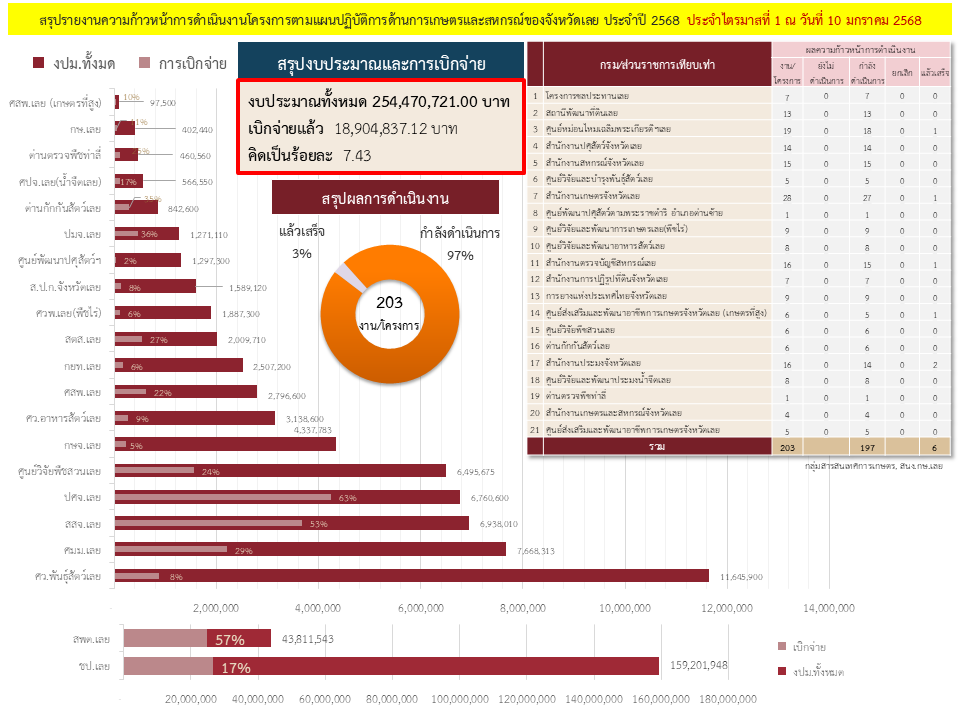
Task: Click the 57% label on สพด.เลย bar
Action: pyautogui.click(x=230, y=640)
